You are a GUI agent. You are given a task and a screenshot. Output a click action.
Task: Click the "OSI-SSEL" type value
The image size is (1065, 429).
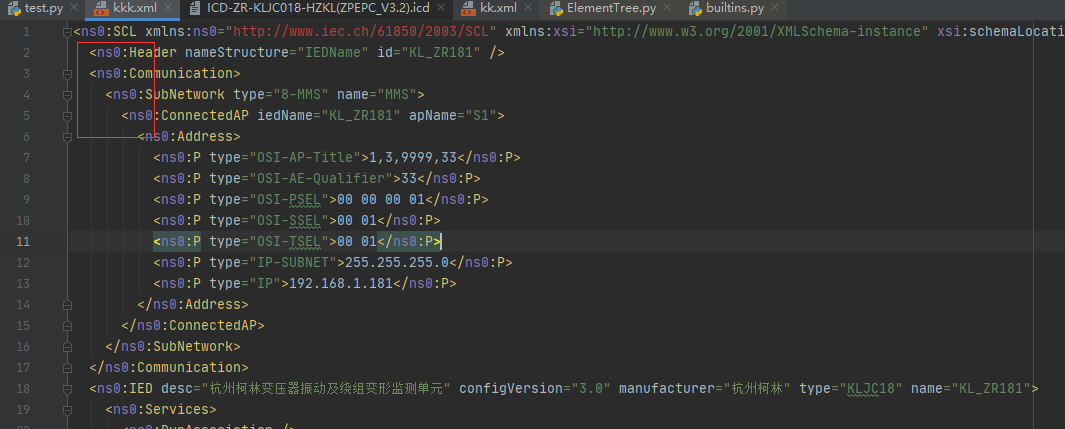(289, 221)
